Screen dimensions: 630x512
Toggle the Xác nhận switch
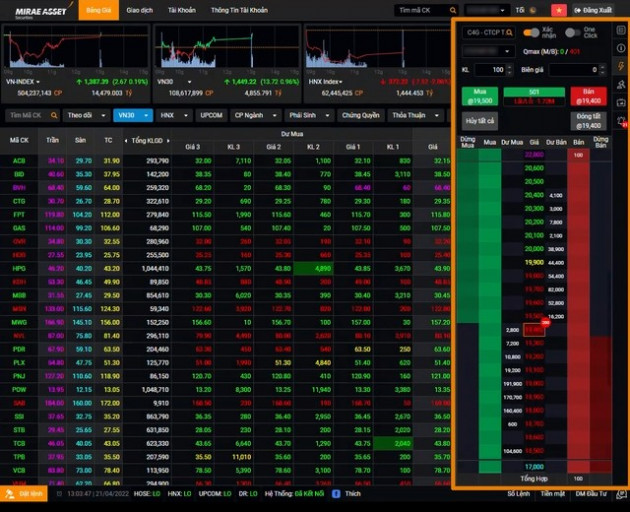point(530,32)
